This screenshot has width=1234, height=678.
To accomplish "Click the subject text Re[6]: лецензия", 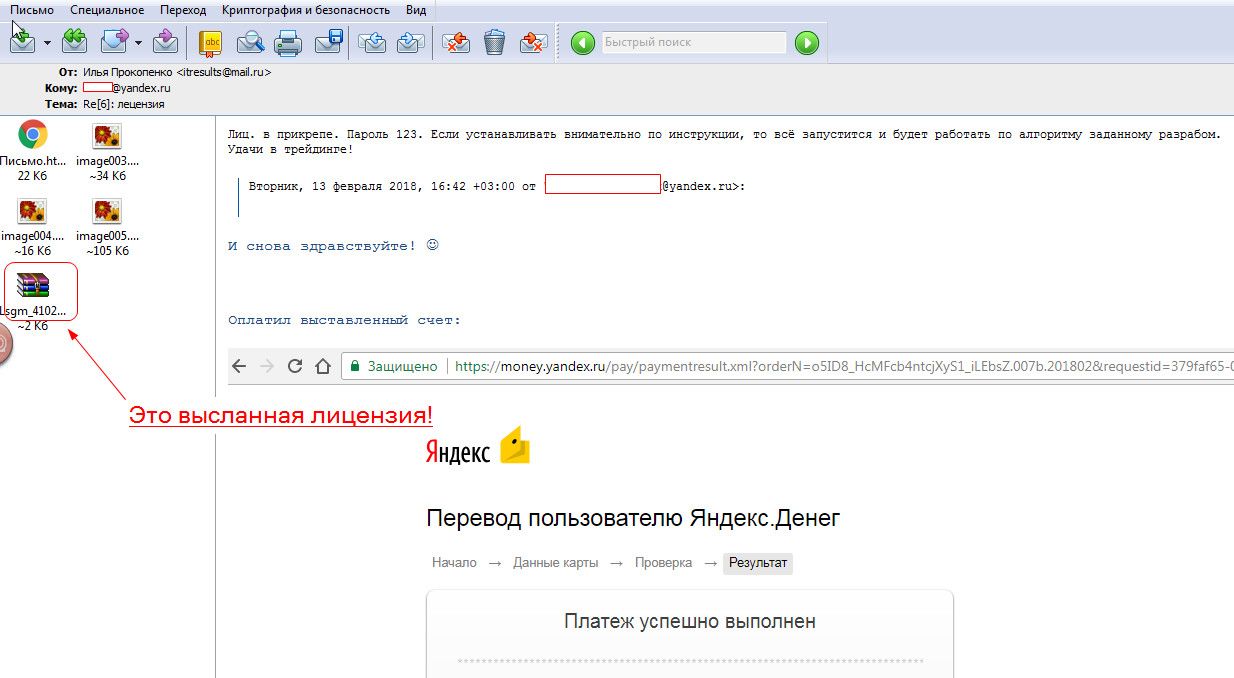I will [x=124, y=104].
